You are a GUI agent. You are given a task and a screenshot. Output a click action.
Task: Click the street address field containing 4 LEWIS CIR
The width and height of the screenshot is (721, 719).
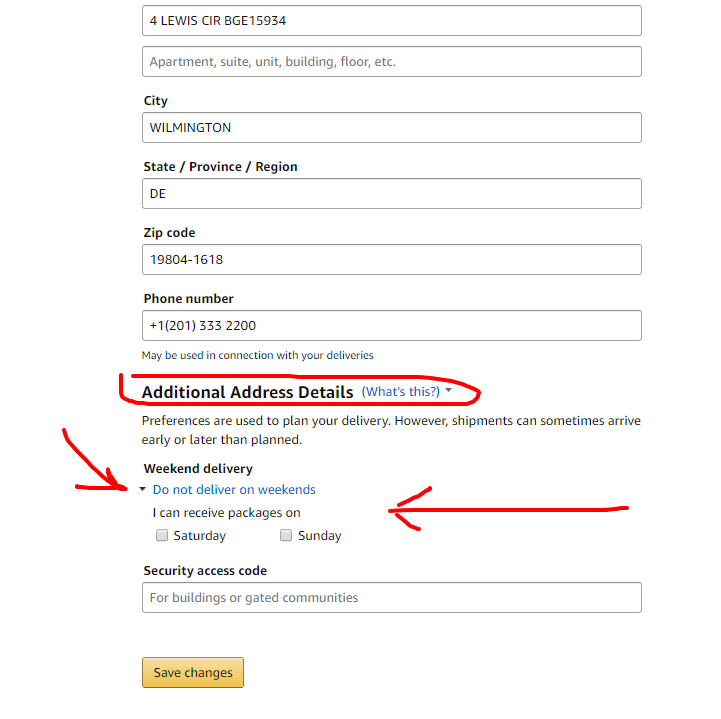391,20
